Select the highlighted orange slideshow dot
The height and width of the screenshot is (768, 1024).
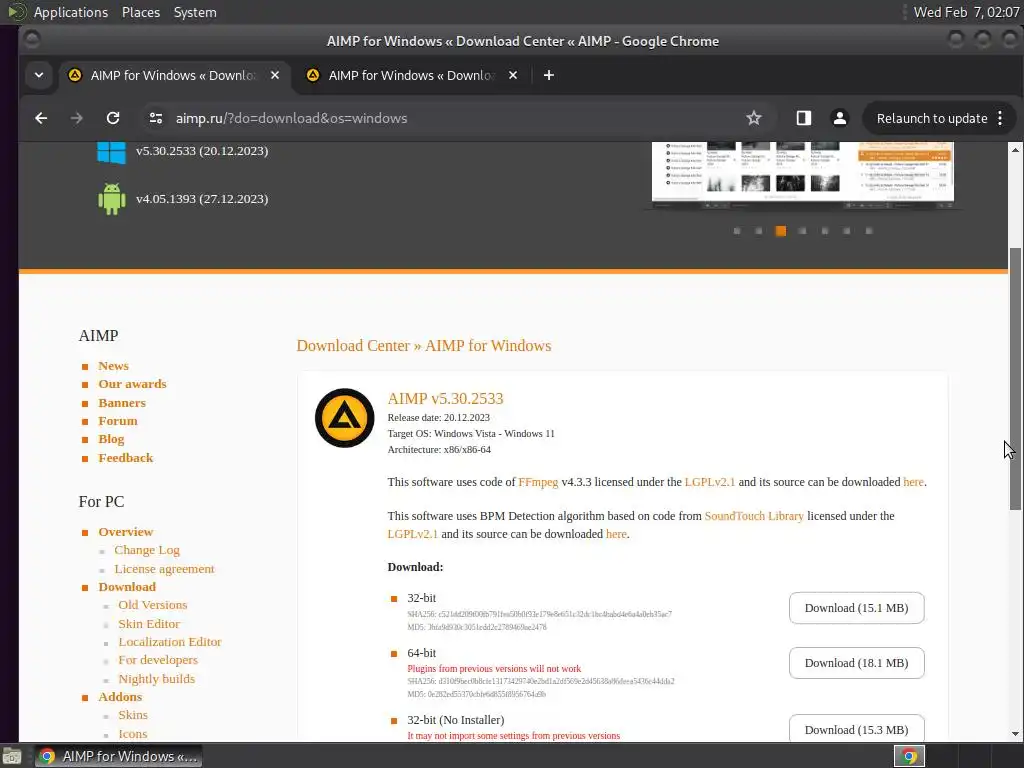pos(780,231)
